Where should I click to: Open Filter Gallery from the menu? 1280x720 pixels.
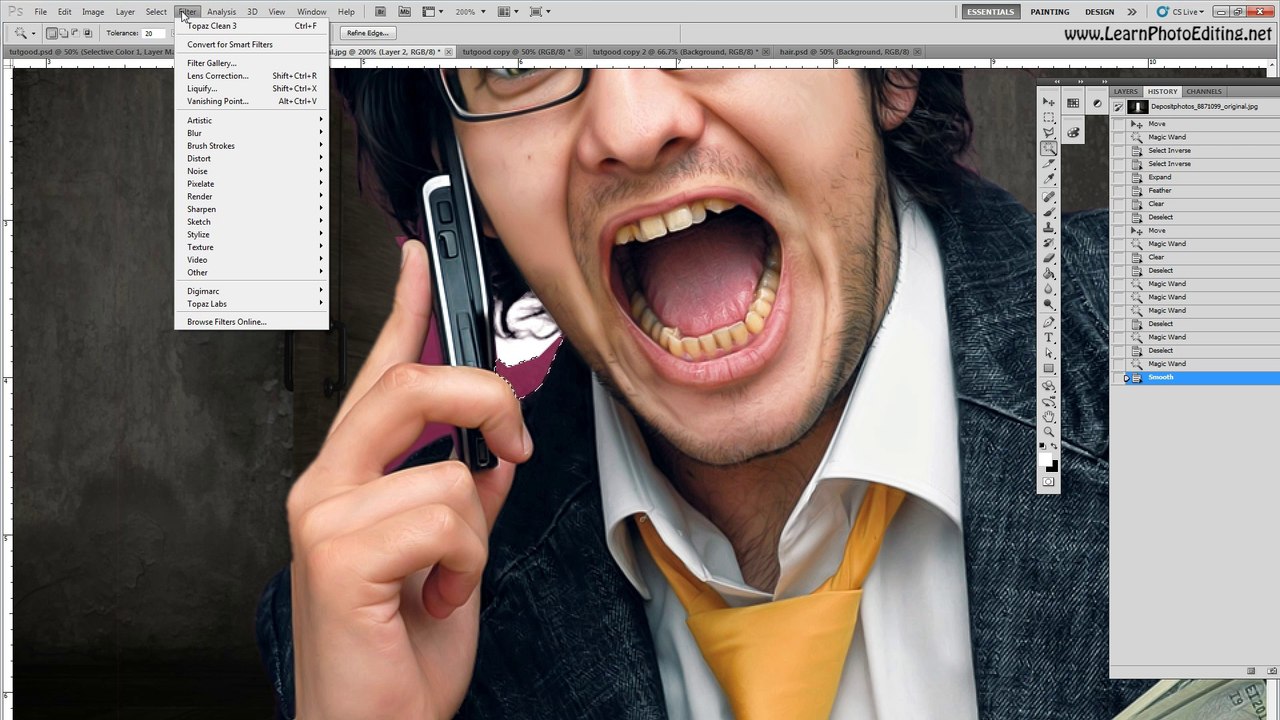coord(251,63)
